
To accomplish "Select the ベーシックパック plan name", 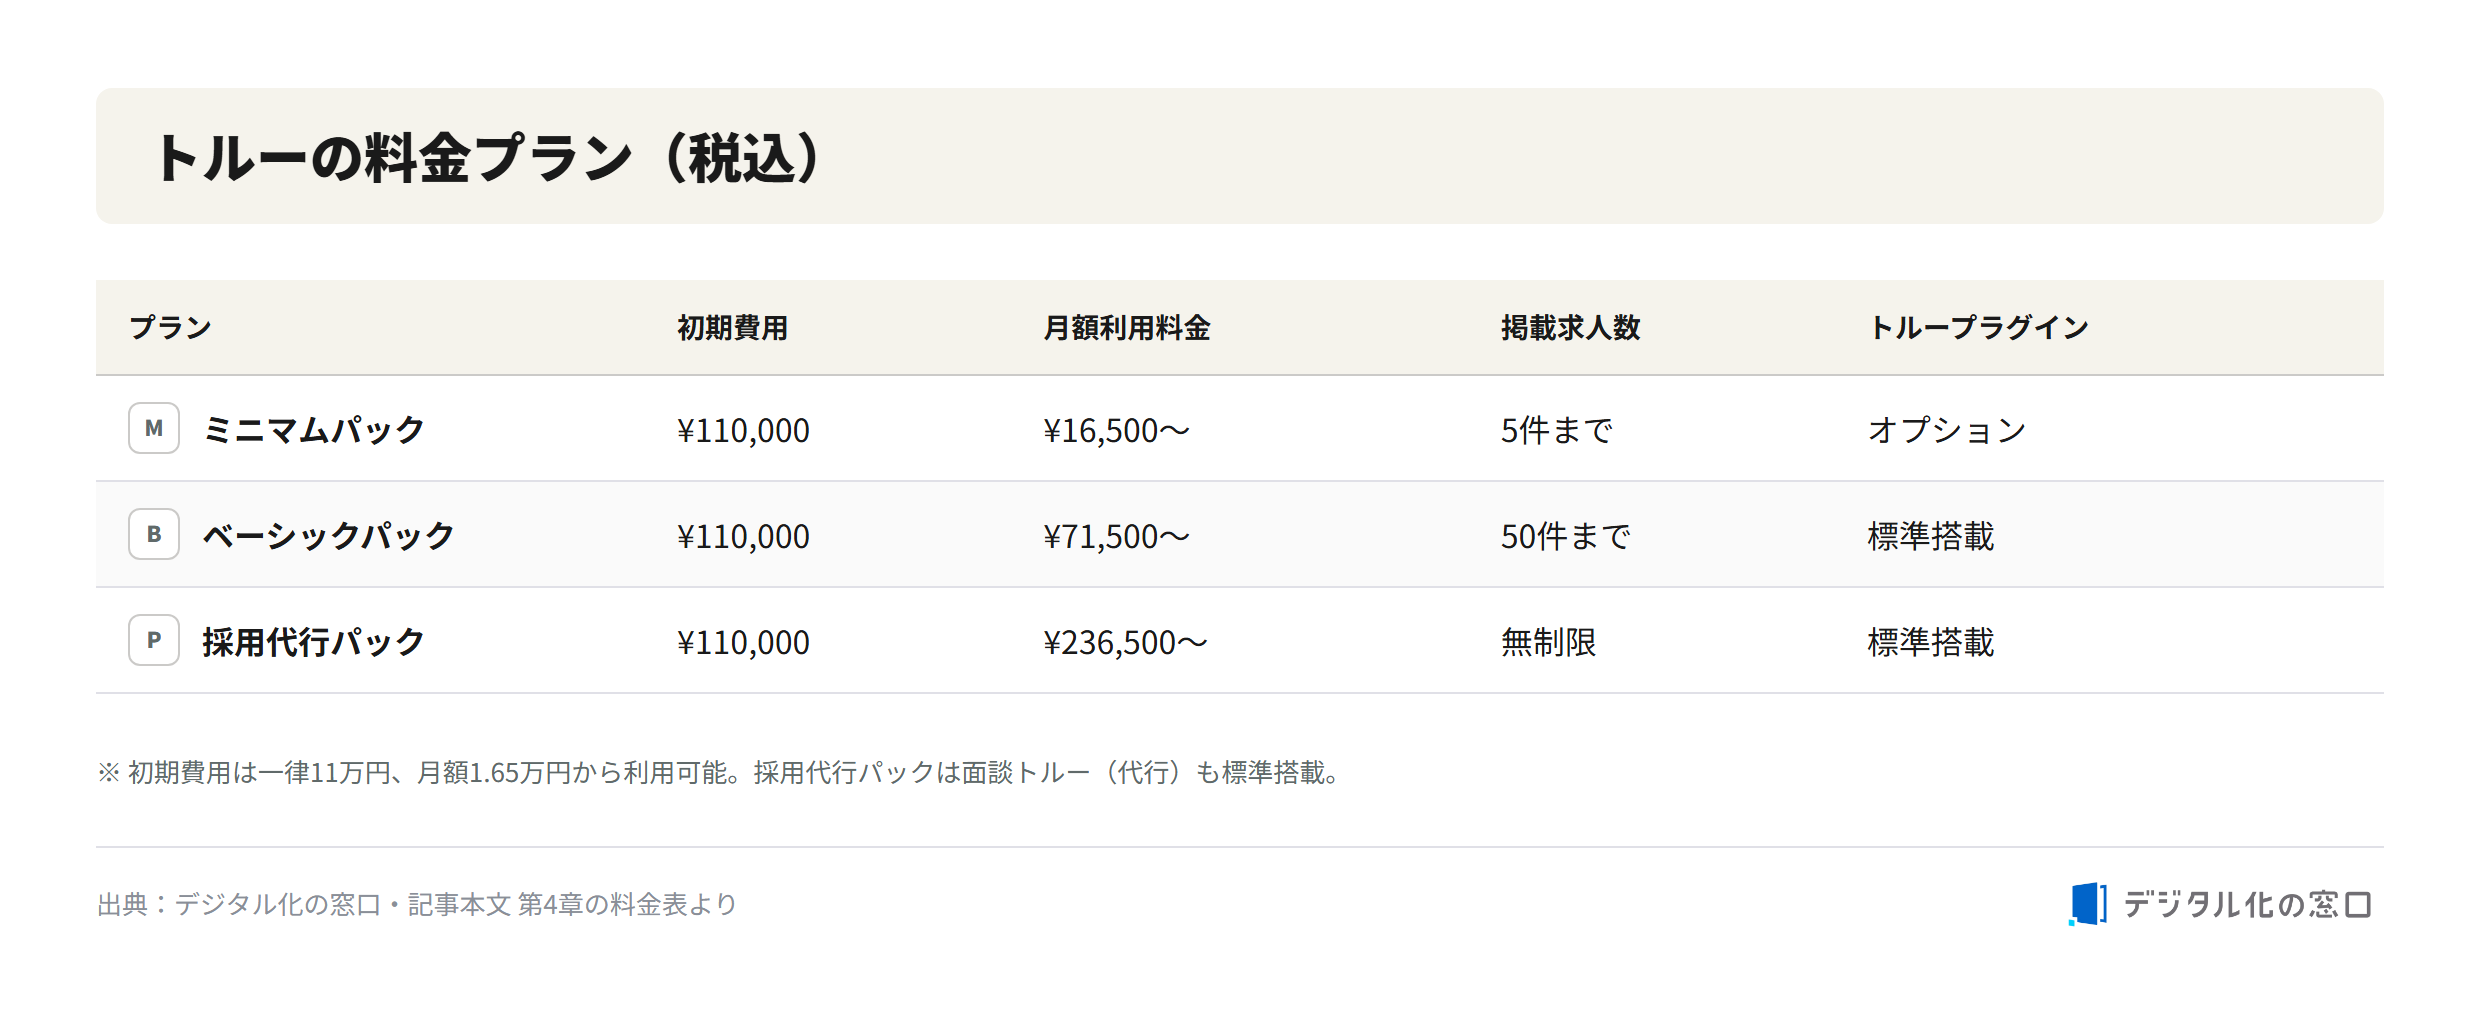I will click(x=329, y=536).
